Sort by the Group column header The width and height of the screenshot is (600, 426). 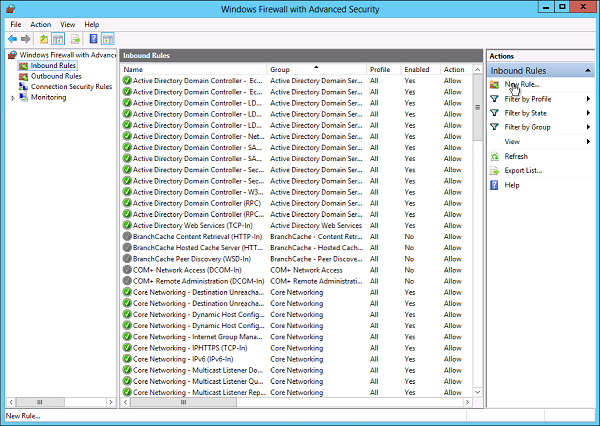316,70
